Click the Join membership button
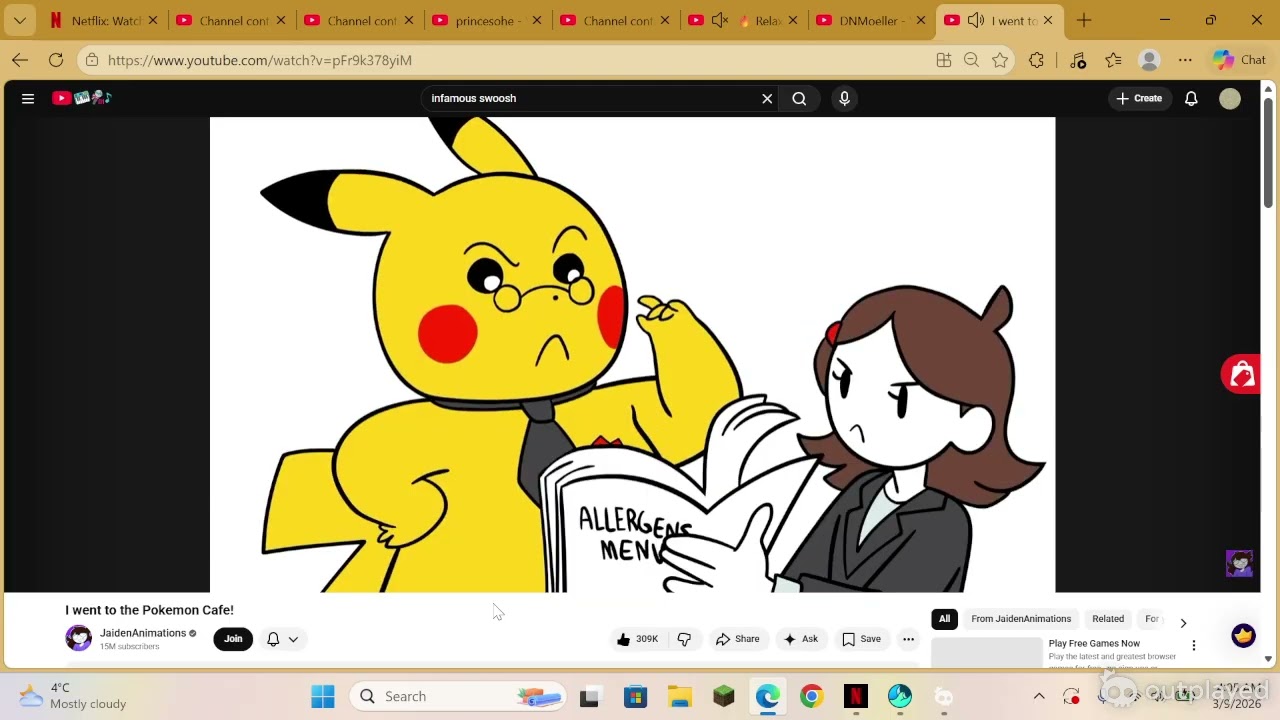 (x=233, y=639)
